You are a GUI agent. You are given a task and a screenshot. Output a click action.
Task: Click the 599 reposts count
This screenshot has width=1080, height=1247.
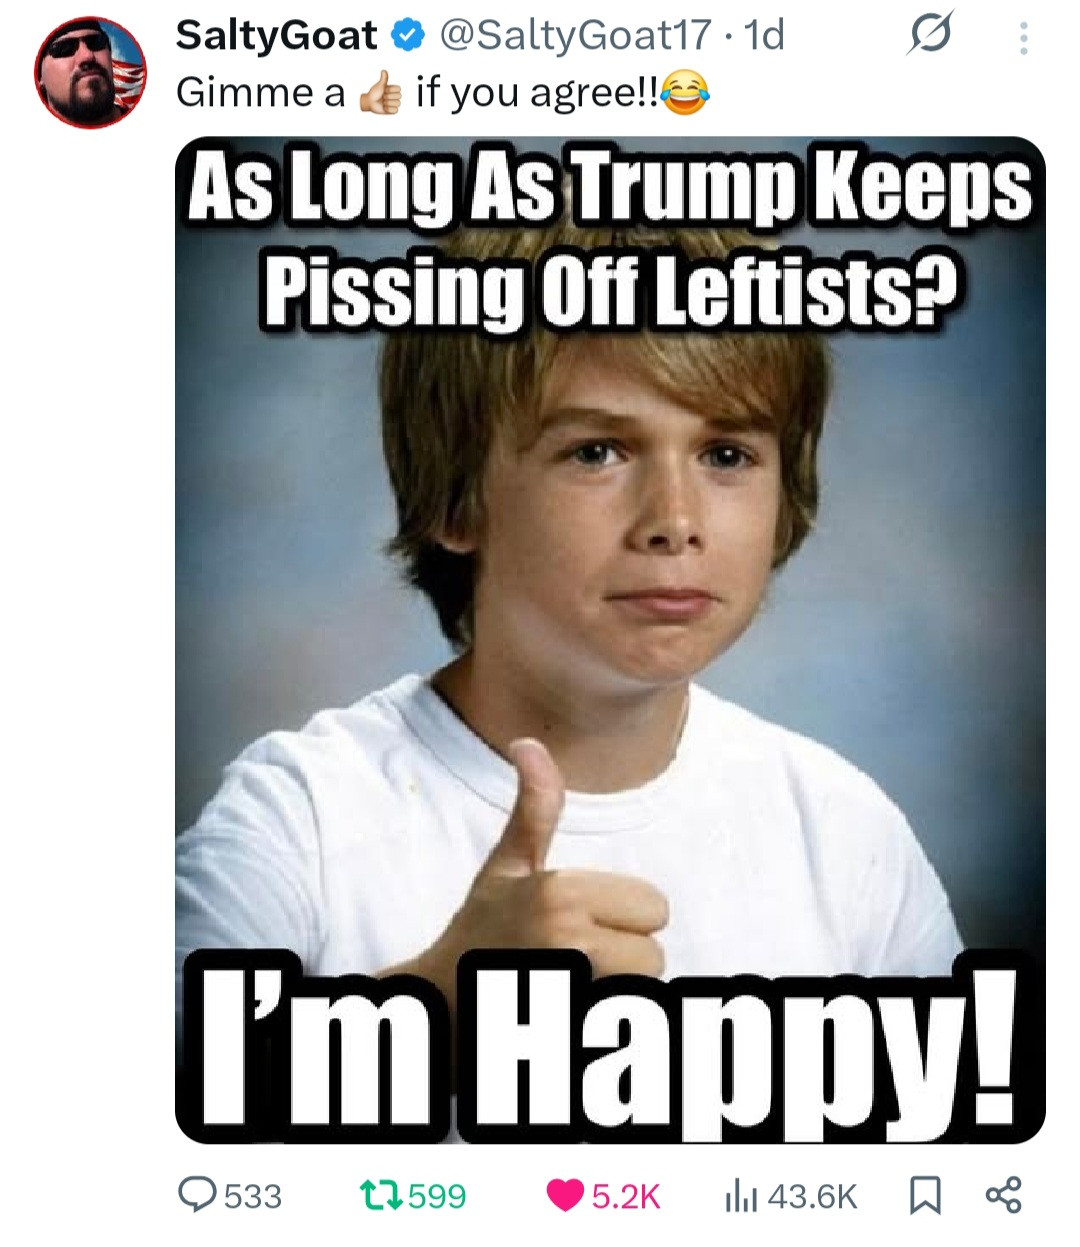(x=437, y=1195)
